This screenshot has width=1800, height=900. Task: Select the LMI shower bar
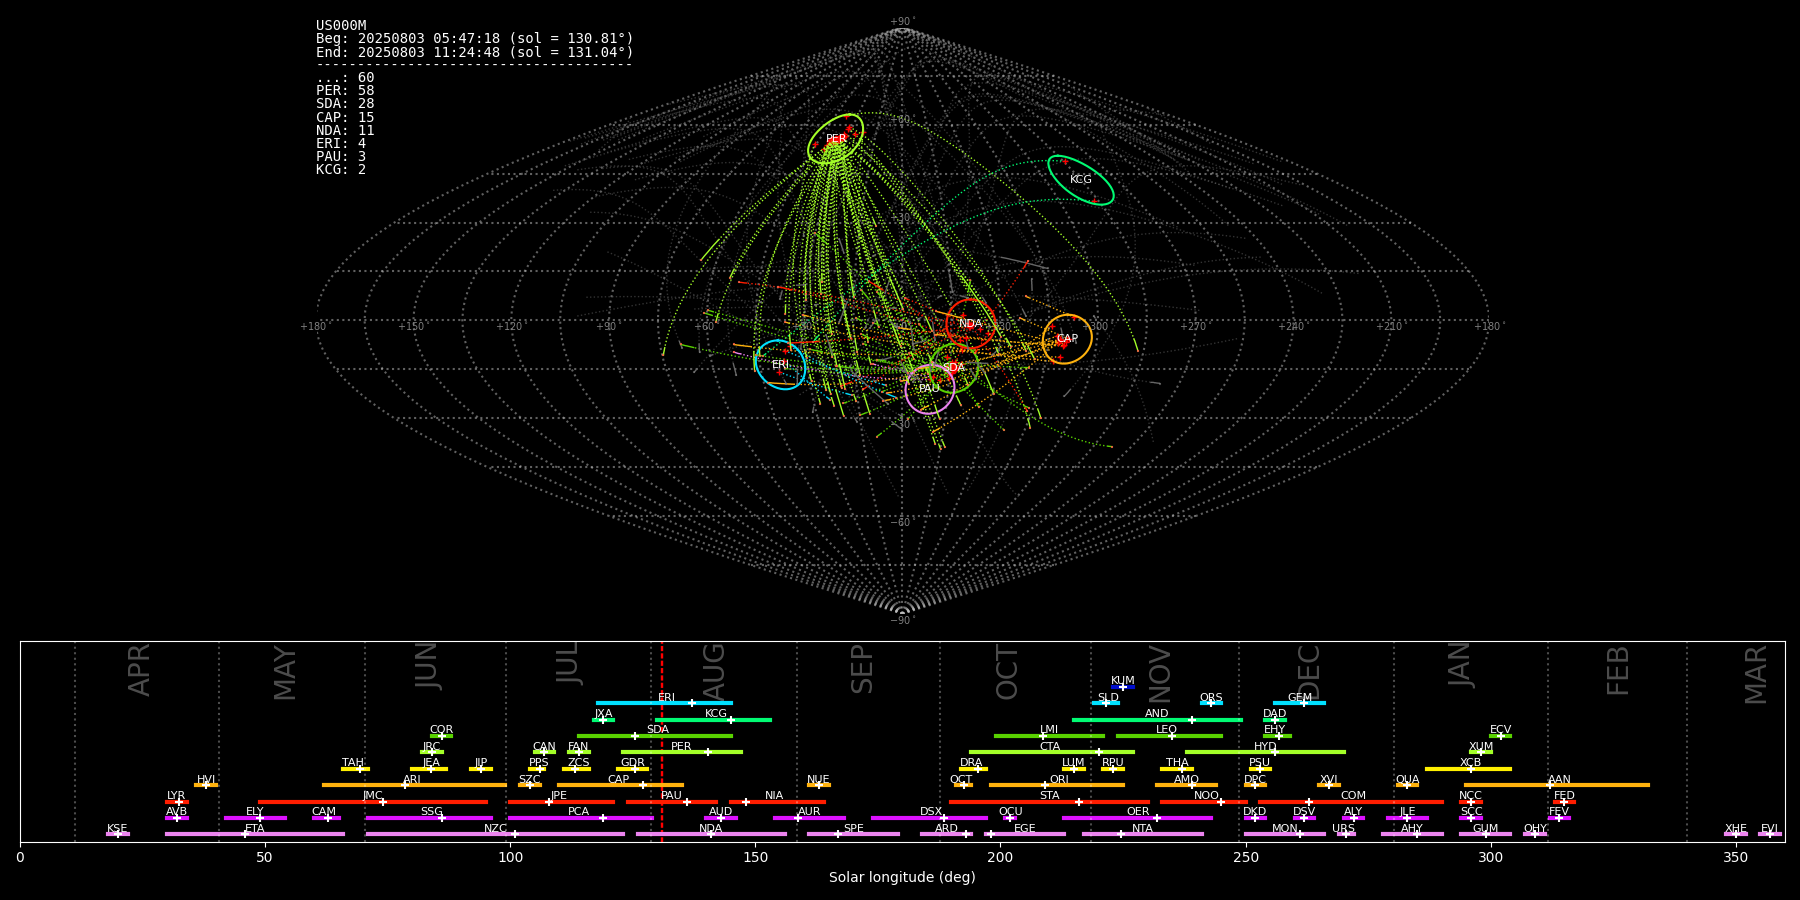pos(1049,736)
